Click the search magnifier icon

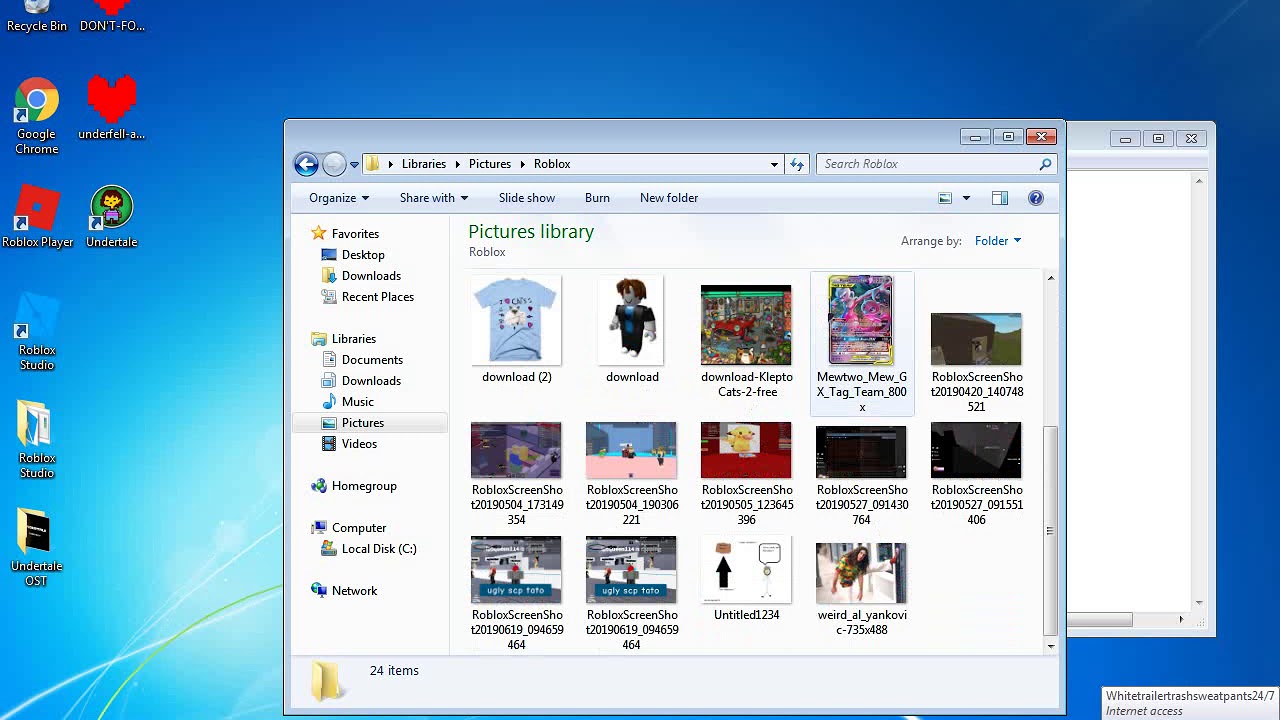coord(1045,164)
